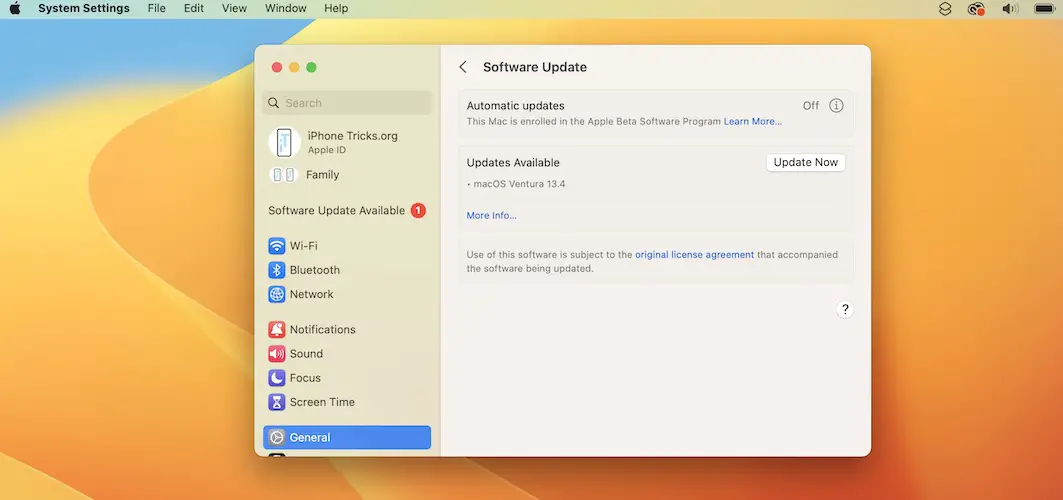1063x500 pixels.
Task: Go back using the left chevron
Action: [463, 67]
